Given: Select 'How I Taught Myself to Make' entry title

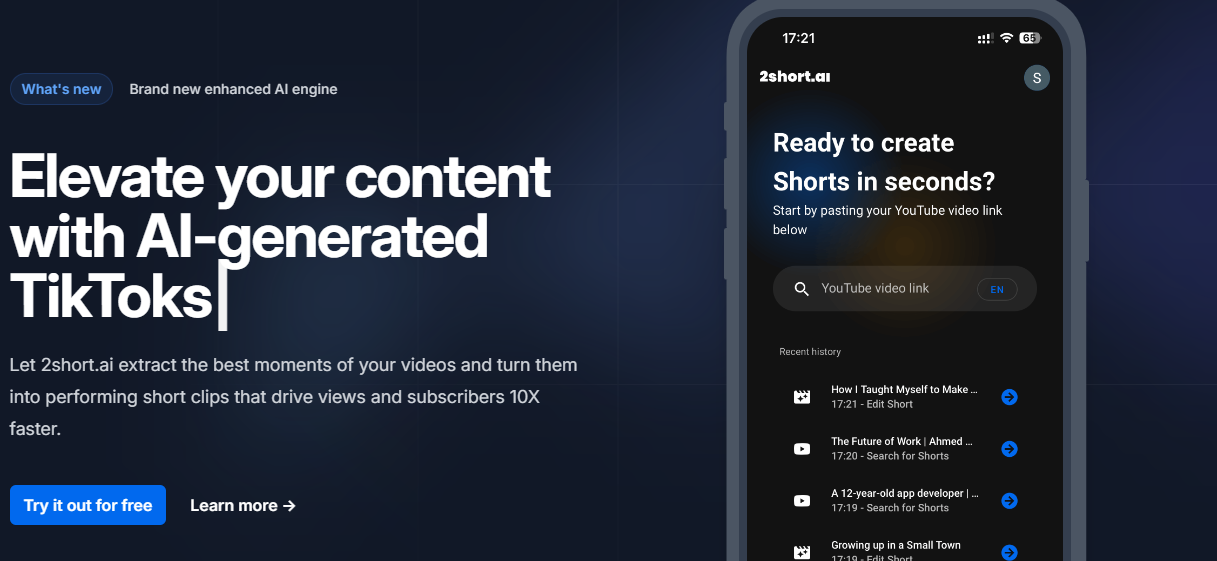Looking at the screenshot, I should pos(904,389).
